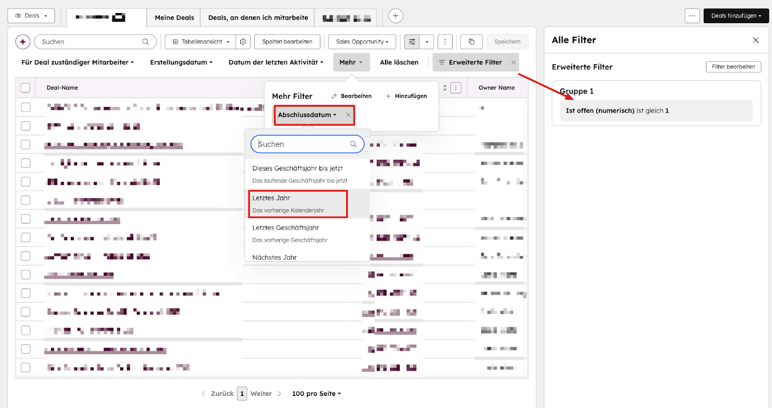Tick the select-all checkbox in the table header
This screenshot has height=408, width=772.
point(26,88)
